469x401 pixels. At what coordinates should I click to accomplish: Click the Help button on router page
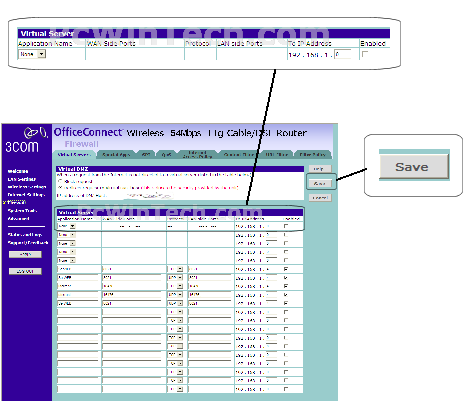pos(320,169)
